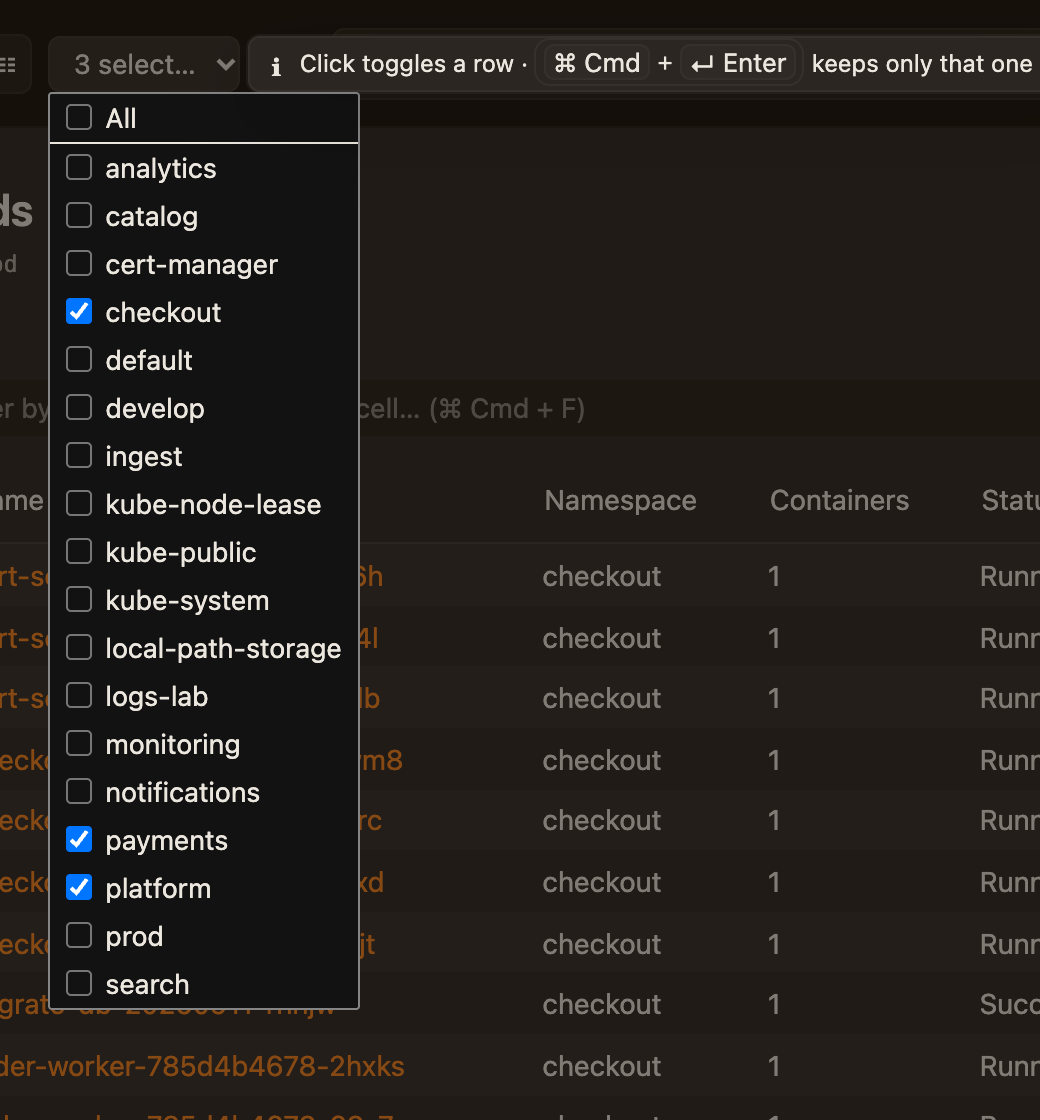The image size is (1040, 1120).
Task: Check the kube-public namespace
Action: pyautogui.click(x=79, y=551)
